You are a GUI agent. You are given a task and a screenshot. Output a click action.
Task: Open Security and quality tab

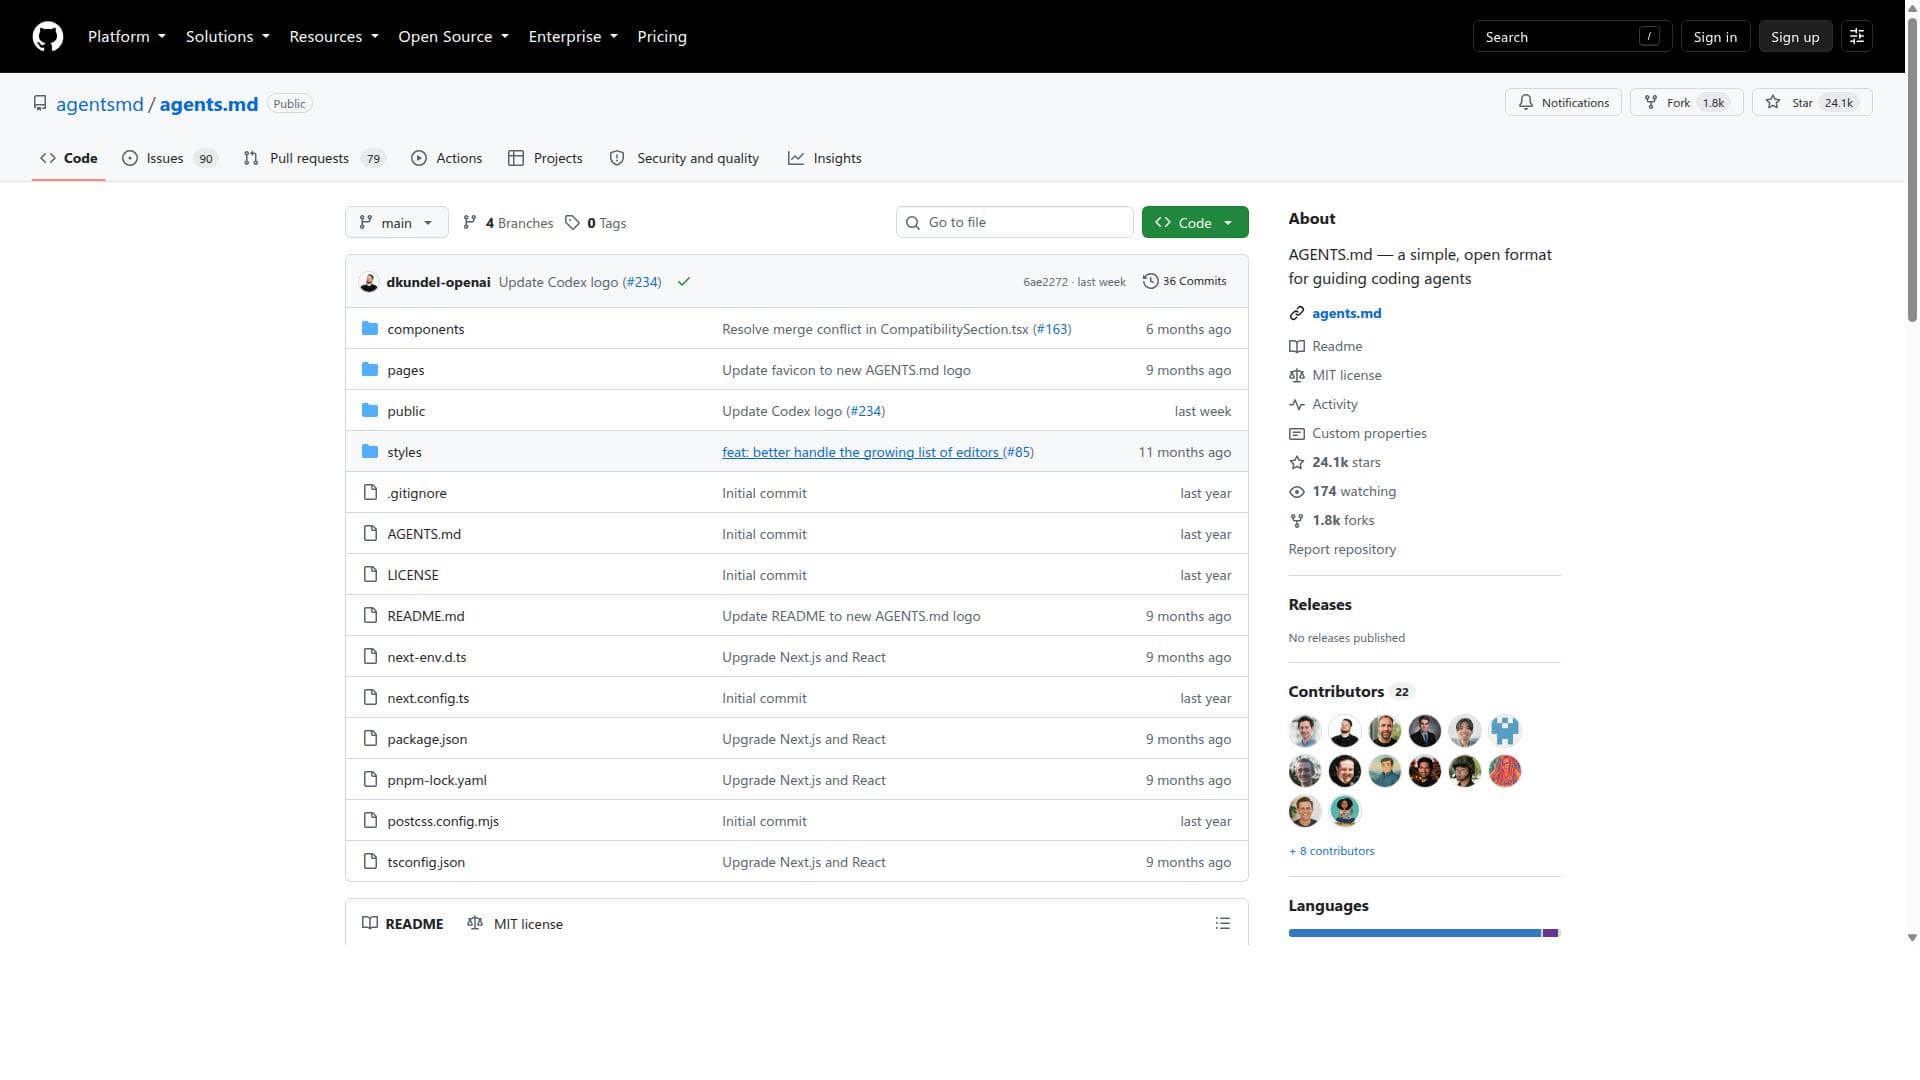[684, 158]
